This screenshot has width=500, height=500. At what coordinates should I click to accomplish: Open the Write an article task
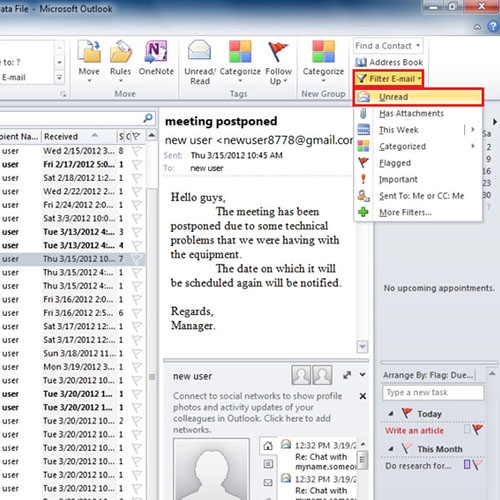tap(414, 430)
